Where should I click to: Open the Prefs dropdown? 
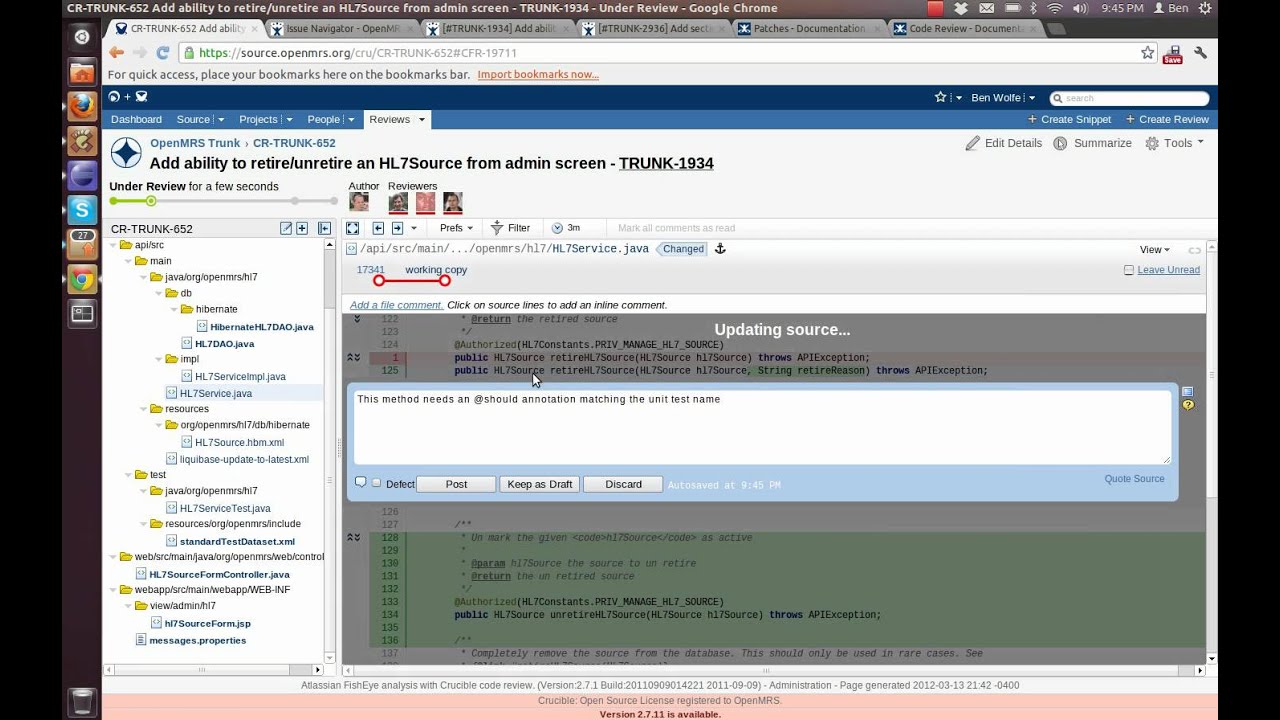pos(456,228)
